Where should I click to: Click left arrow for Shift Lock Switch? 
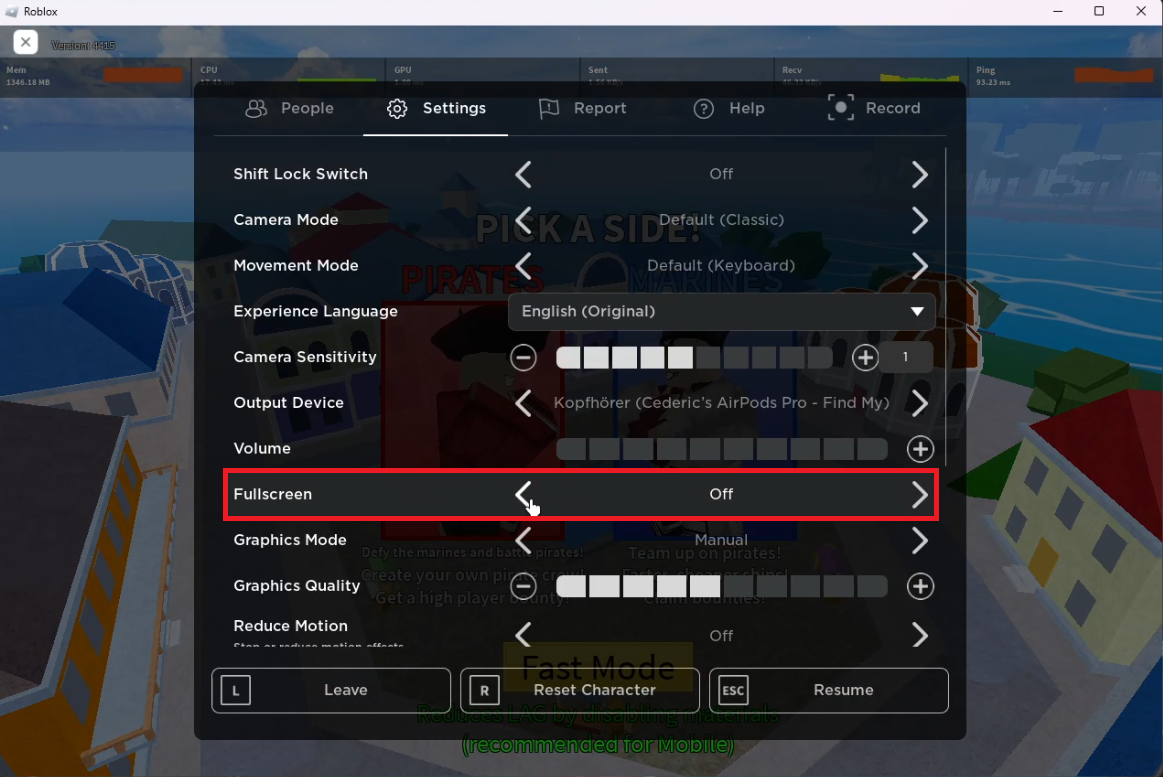[x=523, y=175]
